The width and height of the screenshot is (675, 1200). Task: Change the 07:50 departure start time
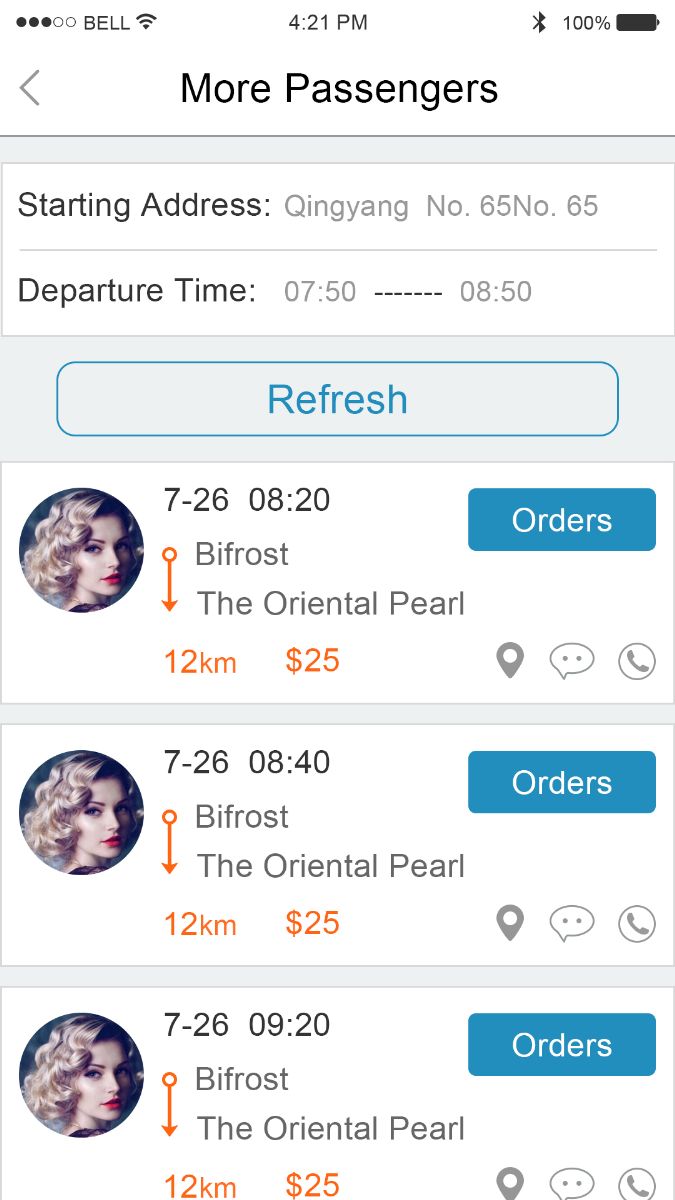tap(320, 292)
